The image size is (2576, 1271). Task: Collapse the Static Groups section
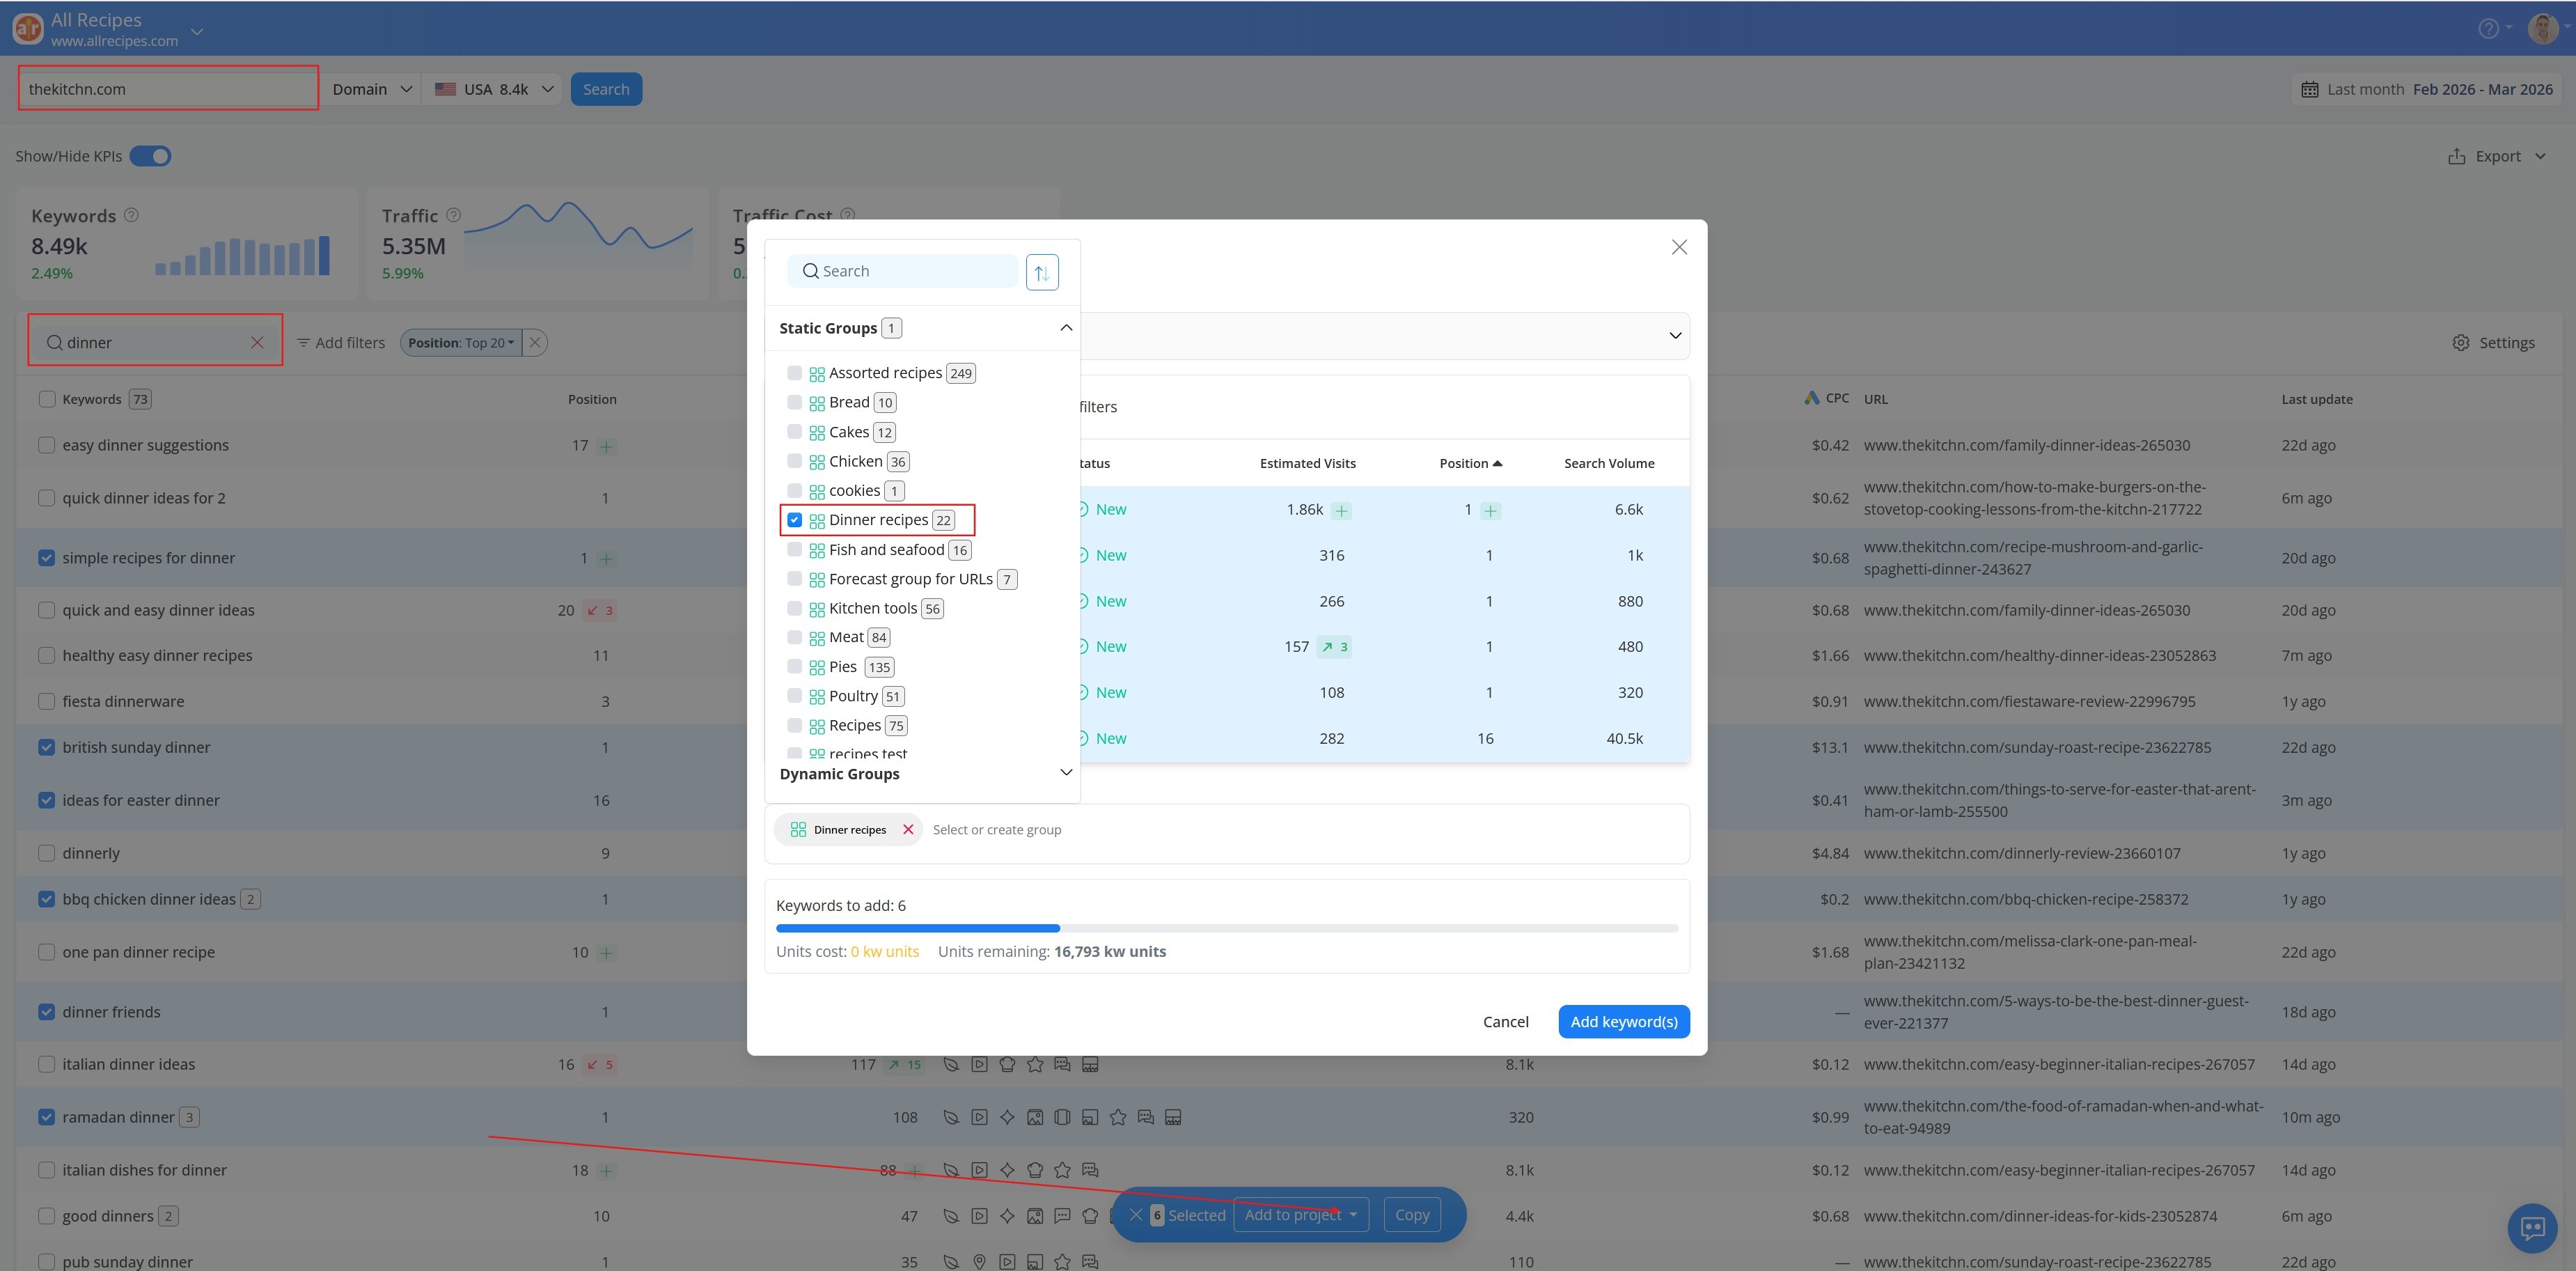tap(1066, 328)
